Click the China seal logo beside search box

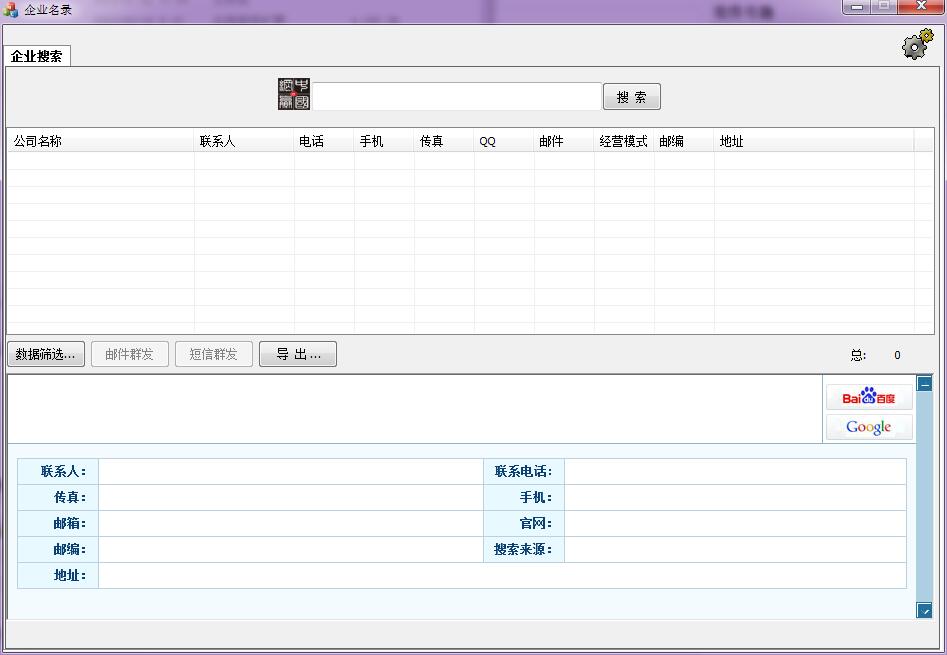294,95
